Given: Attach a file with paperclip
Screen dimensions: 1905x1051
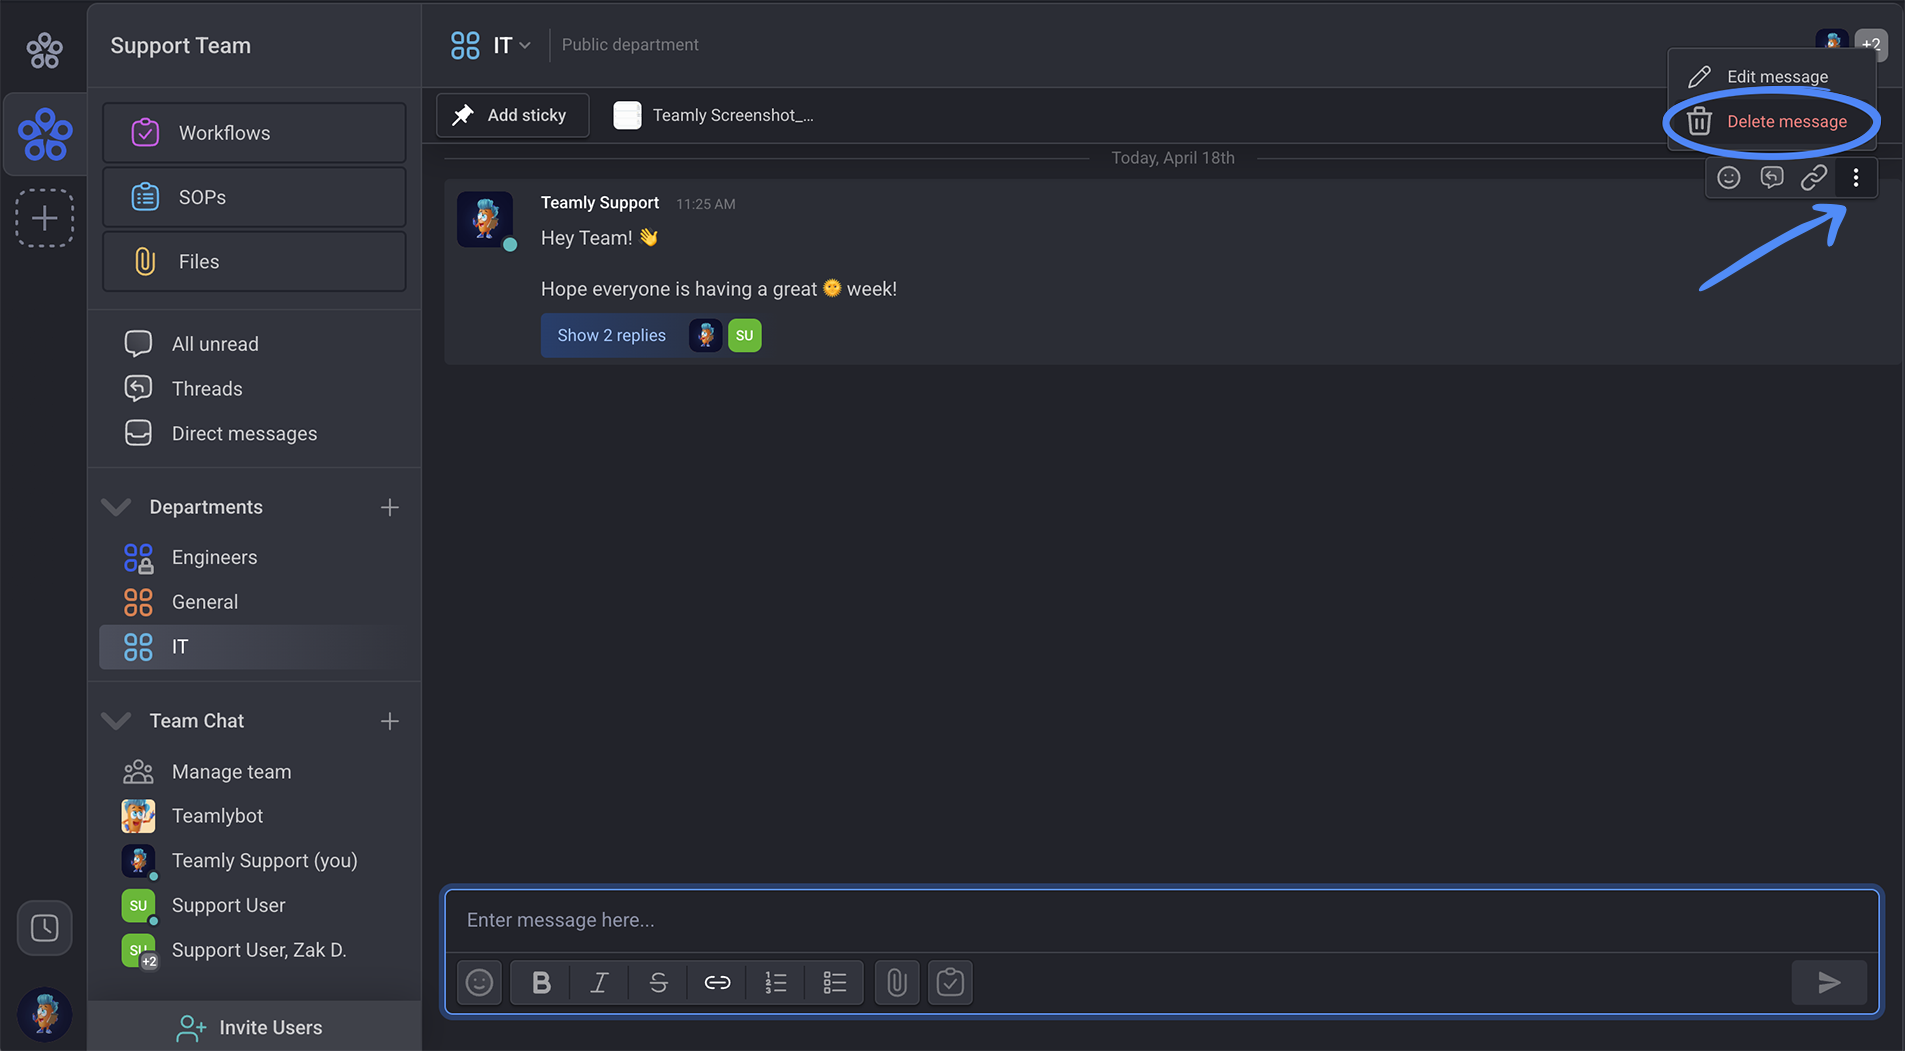Looking at the screenshot, I should click(897, 982).
